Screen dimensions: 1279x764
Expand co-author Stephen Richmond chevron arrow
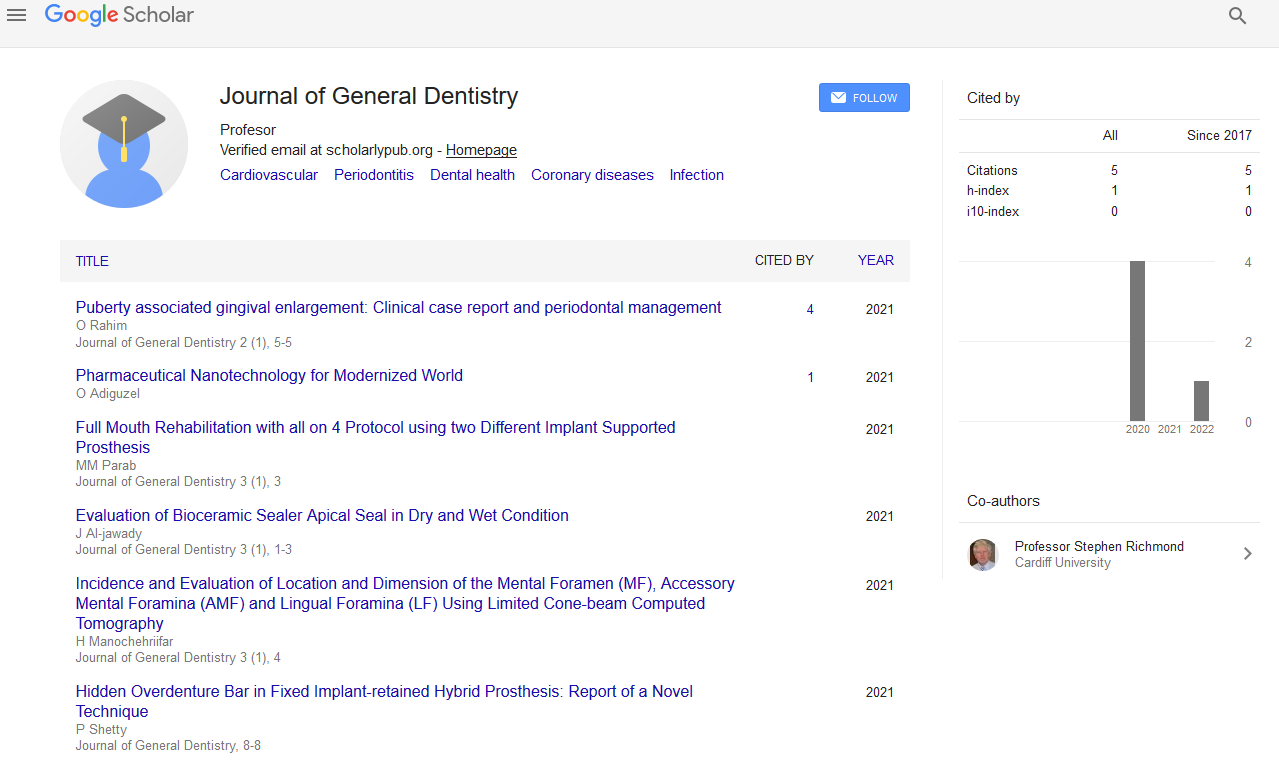click(1247, 554)
